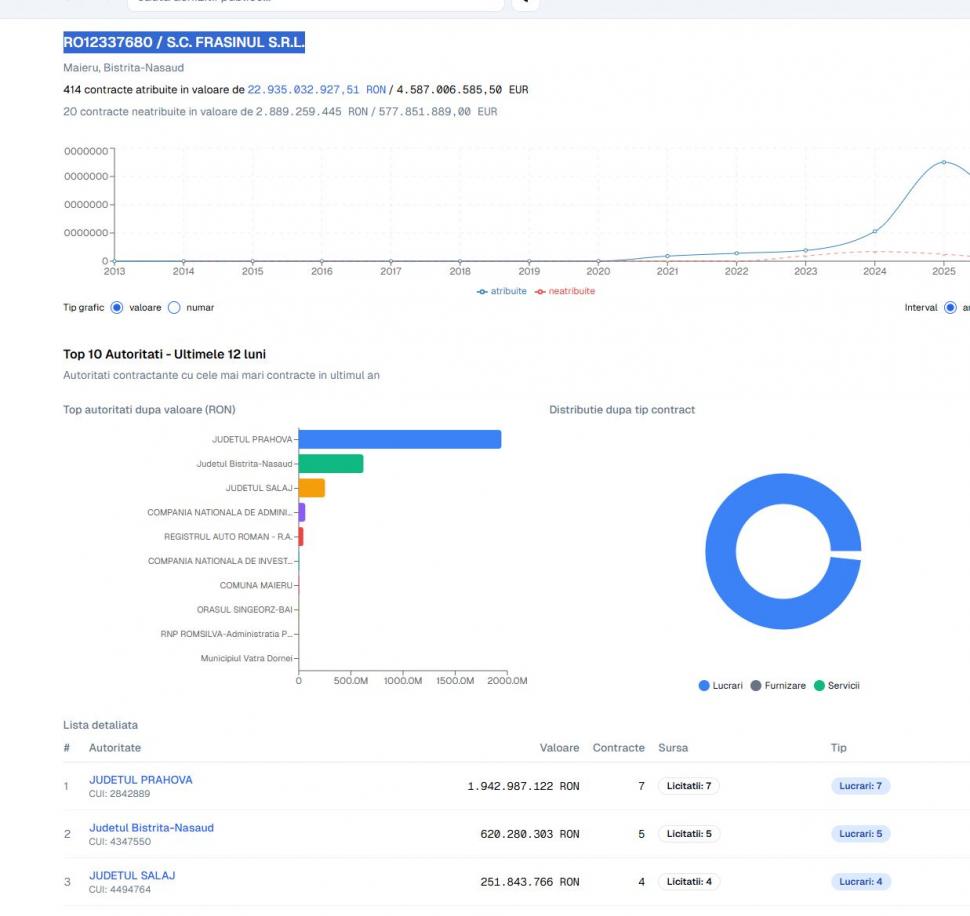The image size is (970, 916).
Task: Open the Judetul Bistrita-Nasaud authority link
Action: click(x=151, y=828)
